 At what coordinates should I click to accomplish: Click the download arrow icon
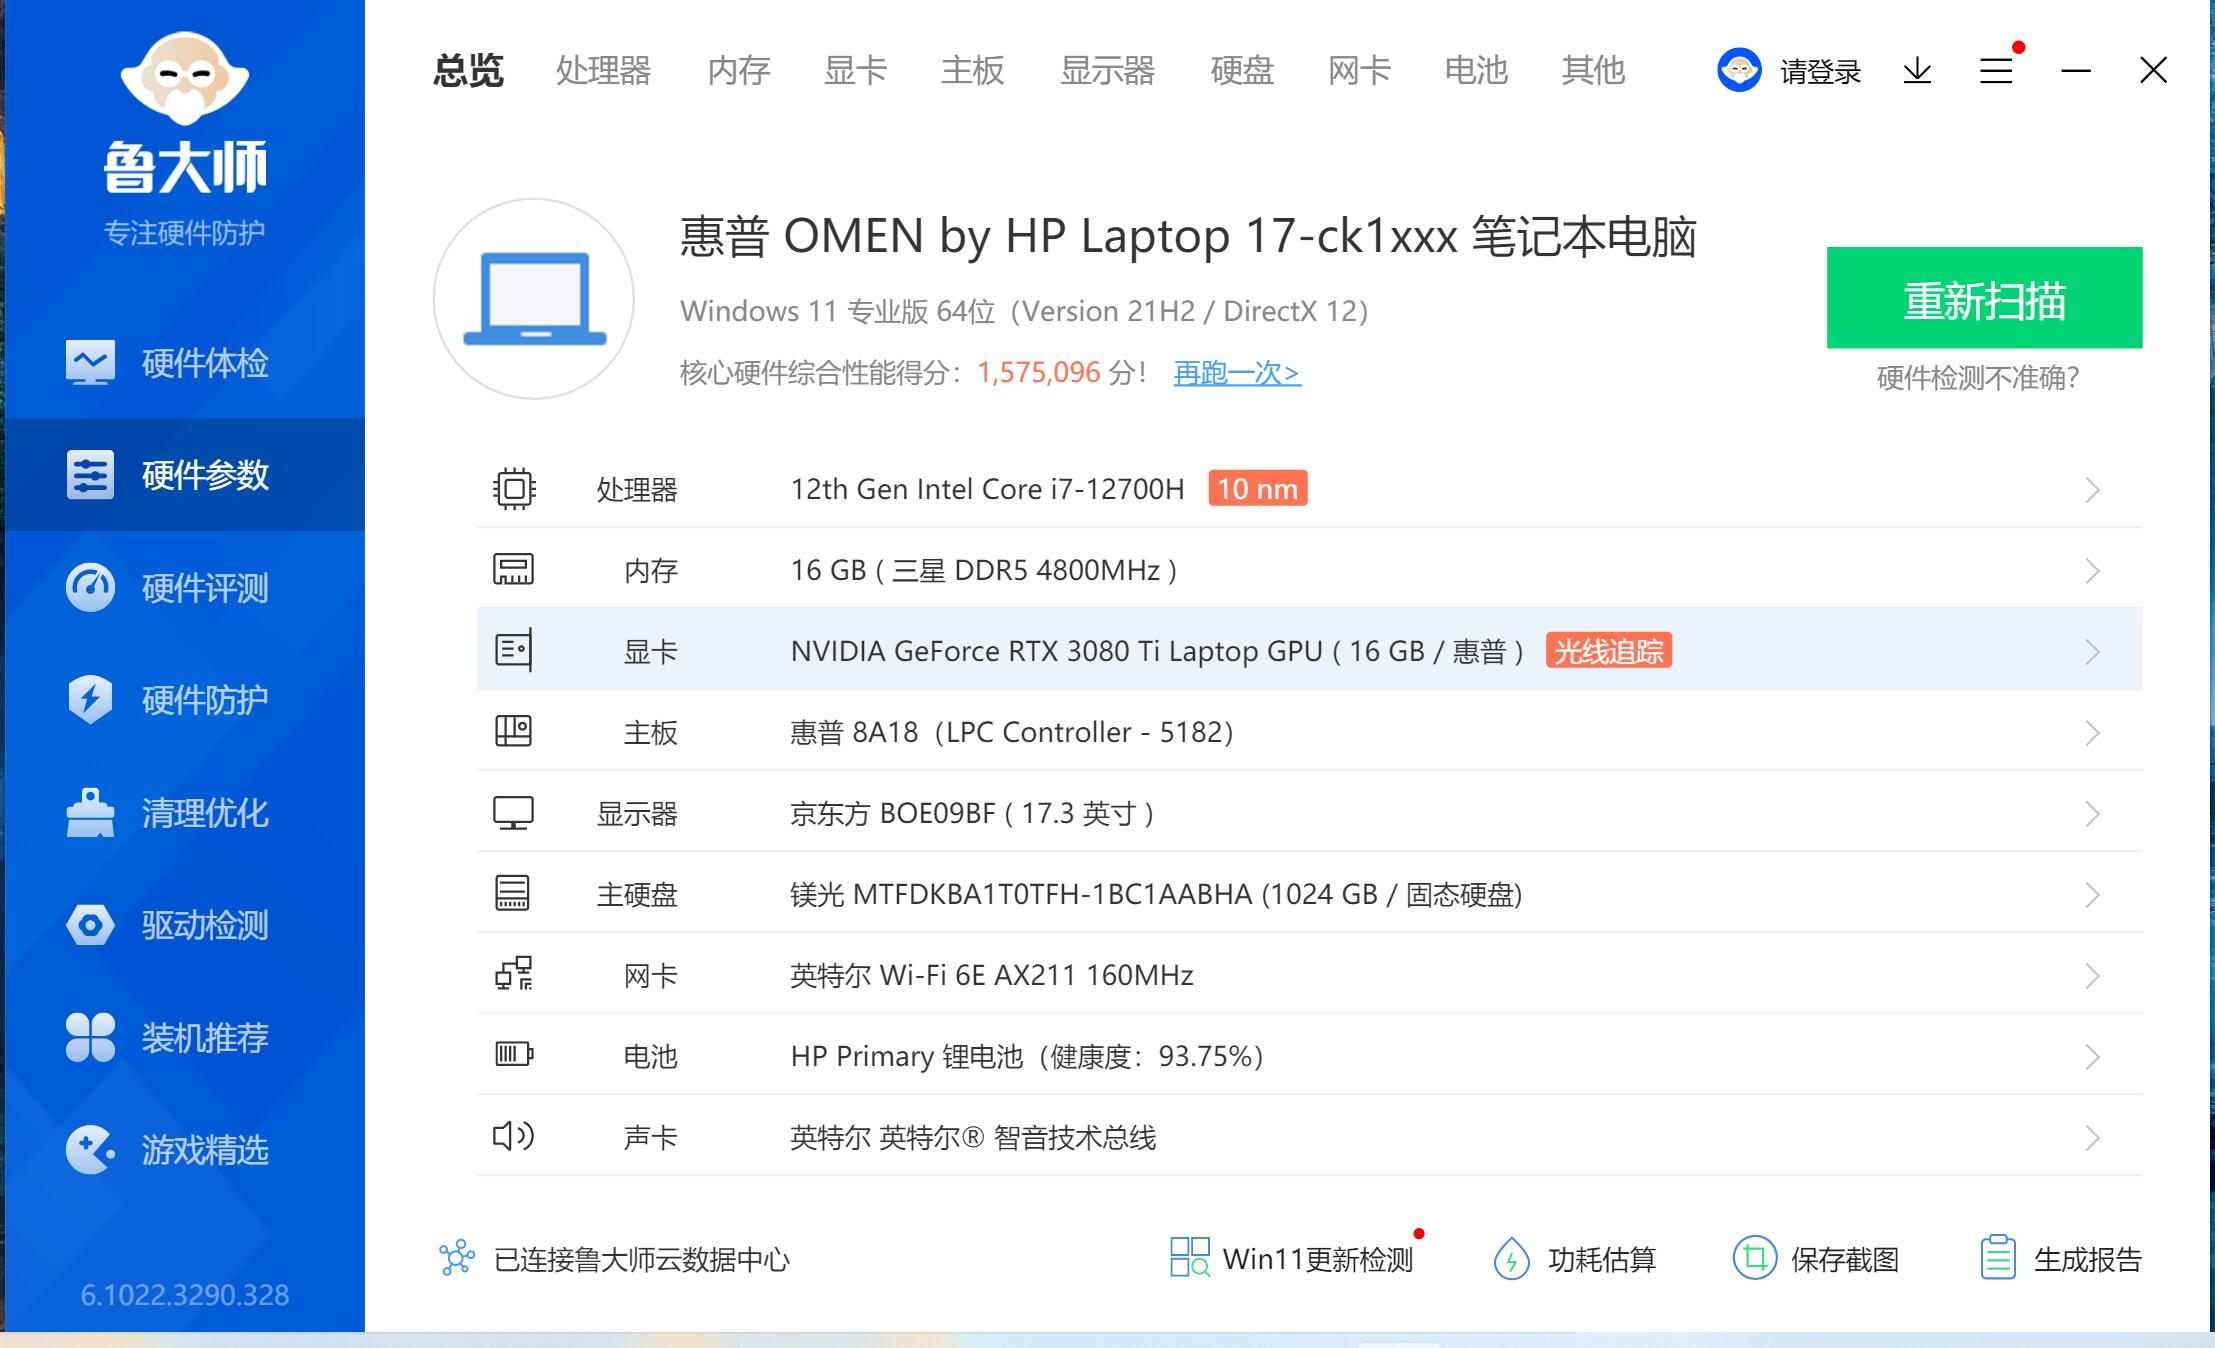click(1917, 71)
